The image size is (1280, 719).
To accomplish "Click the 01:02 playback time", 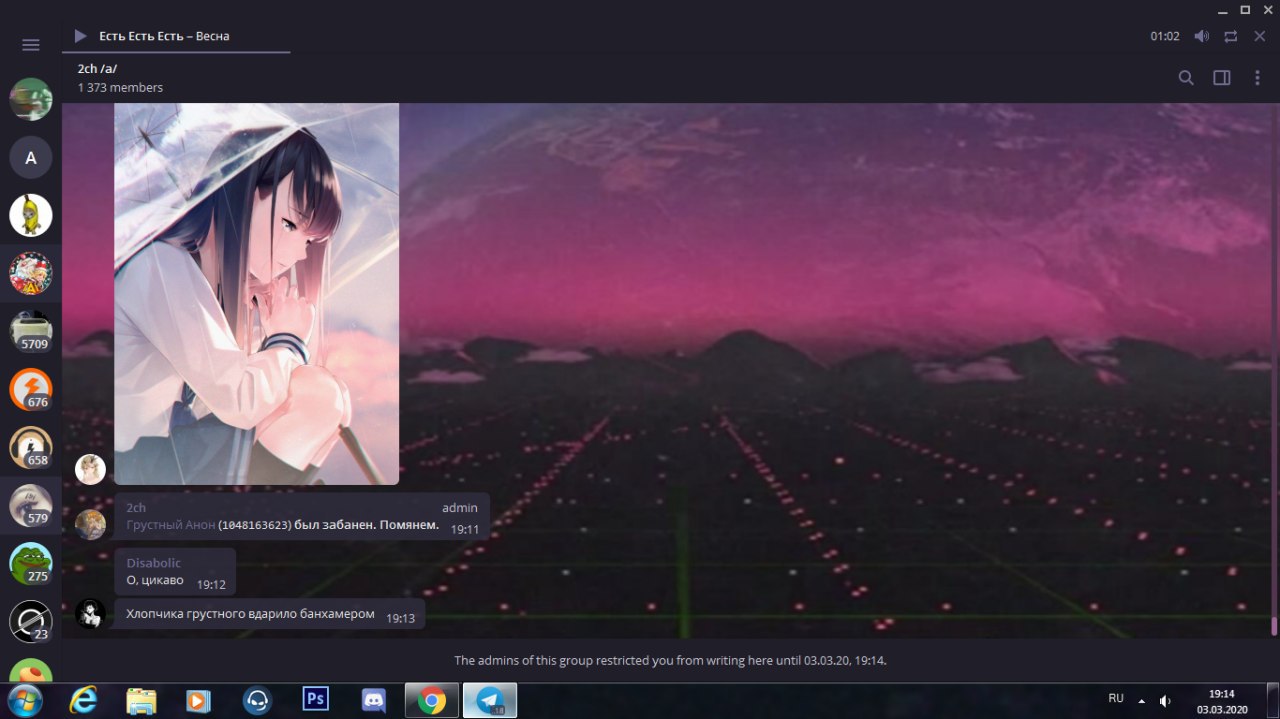I will tap(1165, 36).
